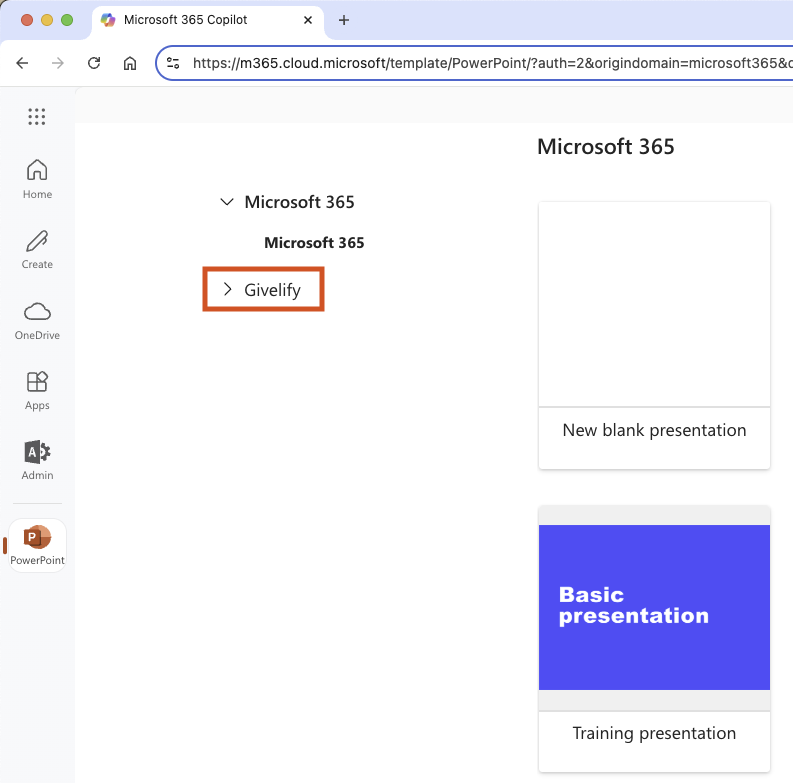Reload the current page

[x=94, y=63]
